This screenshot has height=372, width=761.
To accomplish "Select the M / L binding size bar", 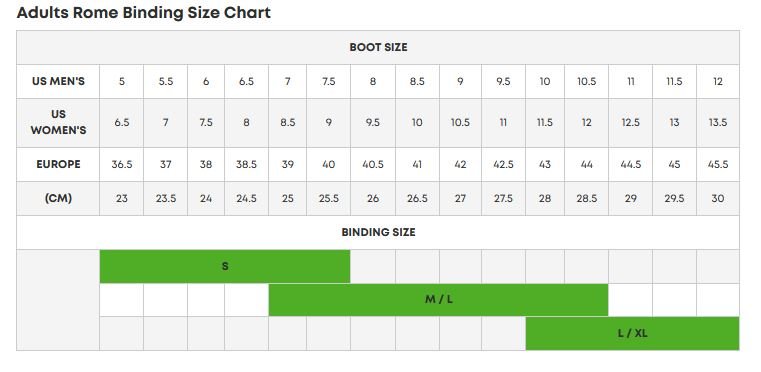I will pyautogui.click(x=438, y=300).
